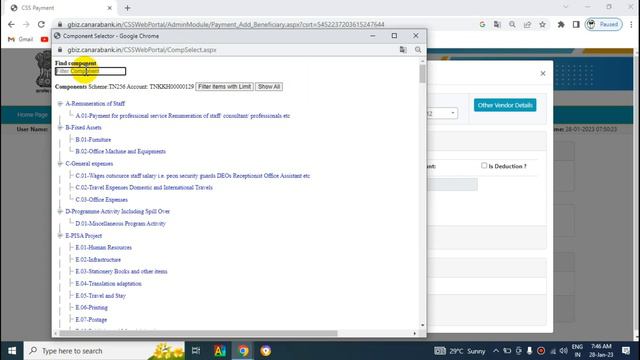Select E.07-Postage component
Screen dimensions: 640x360
pyautogui.click(x=91, y=320)
